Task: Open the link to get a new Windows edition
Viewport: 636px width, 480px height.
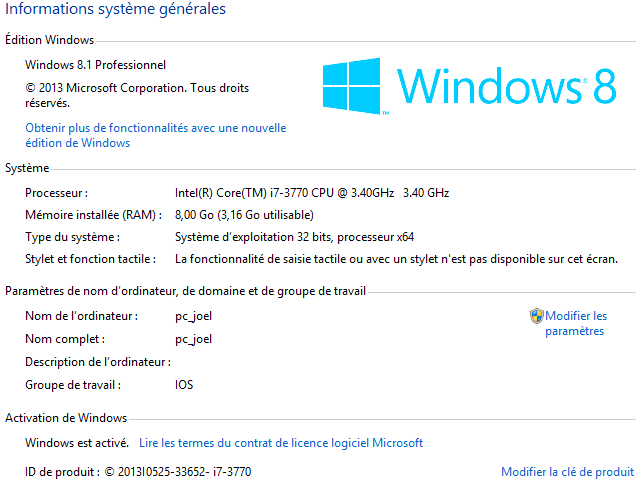Action: [156, 135]
